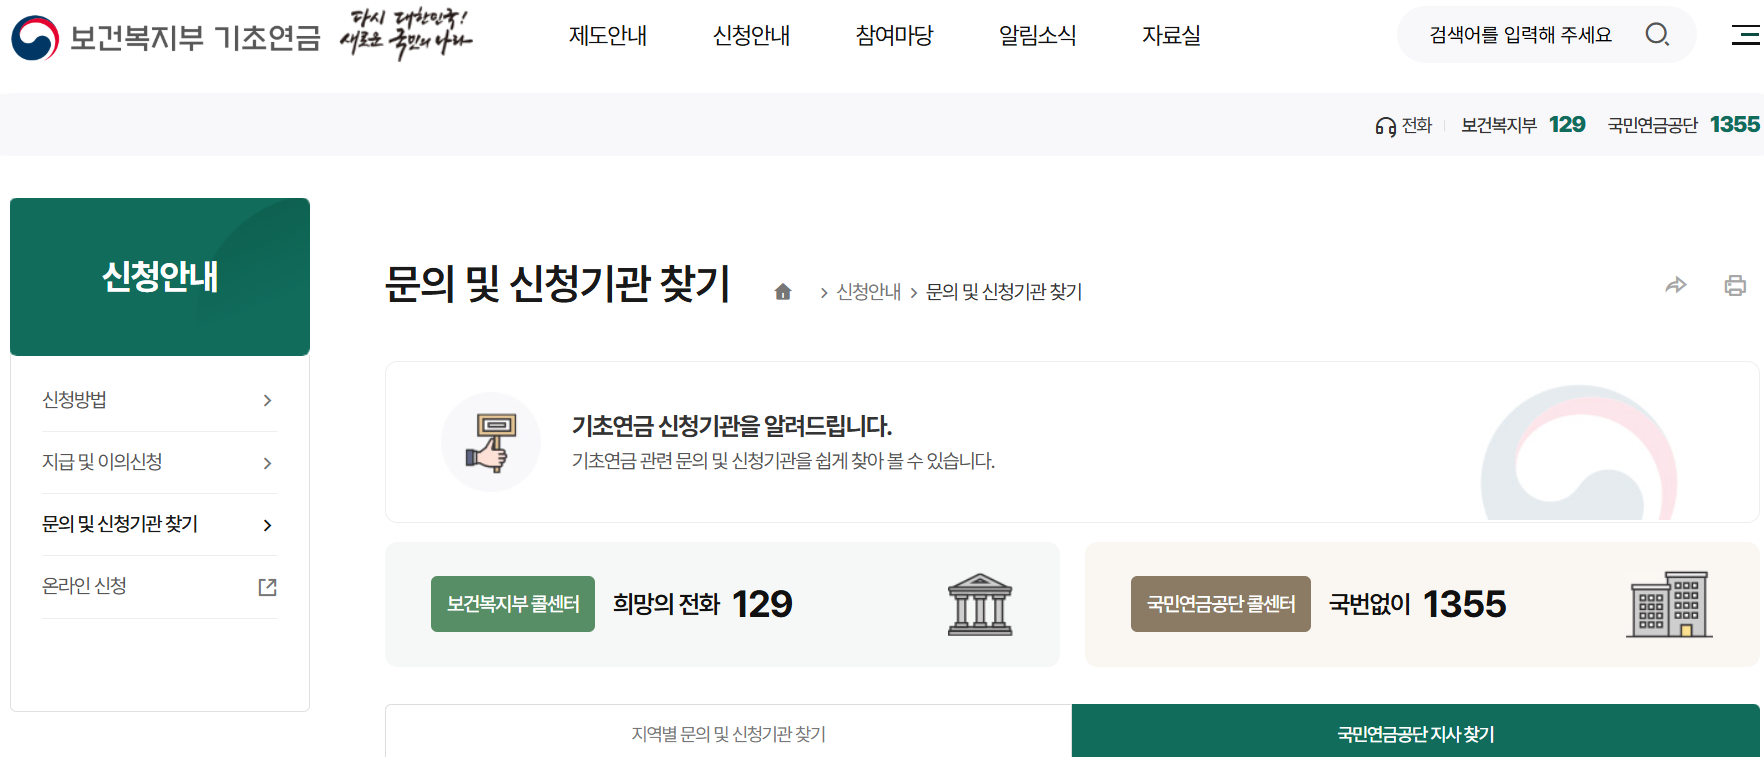
Task: Click the headset 전화 icon
Action: point(1385,126)
